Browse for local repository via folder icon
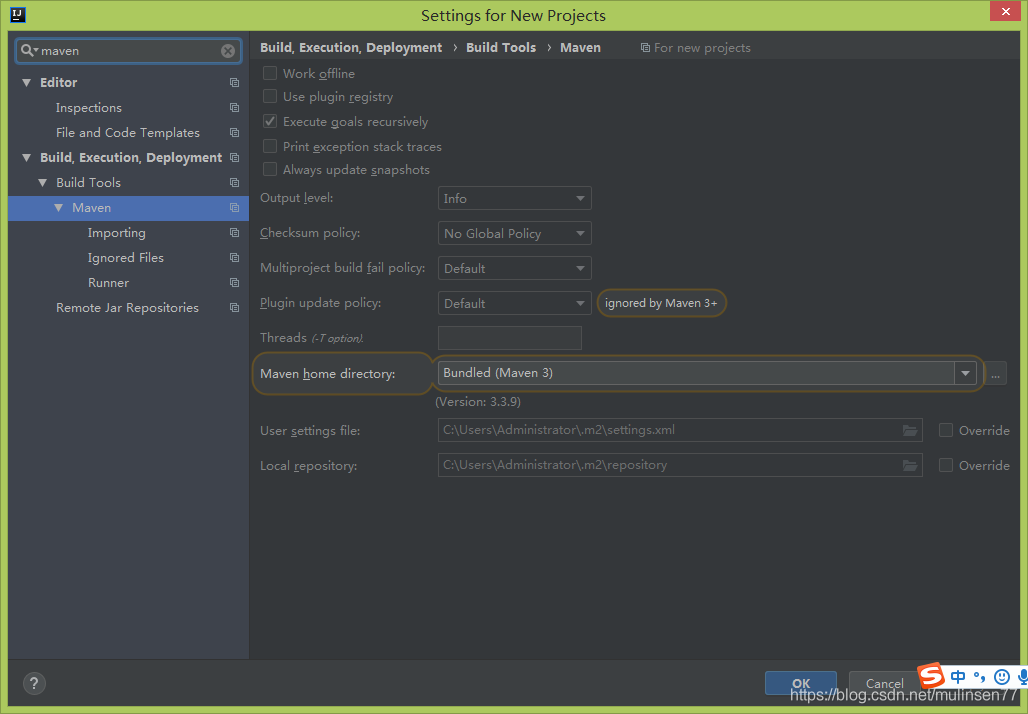 pos(909,465)
